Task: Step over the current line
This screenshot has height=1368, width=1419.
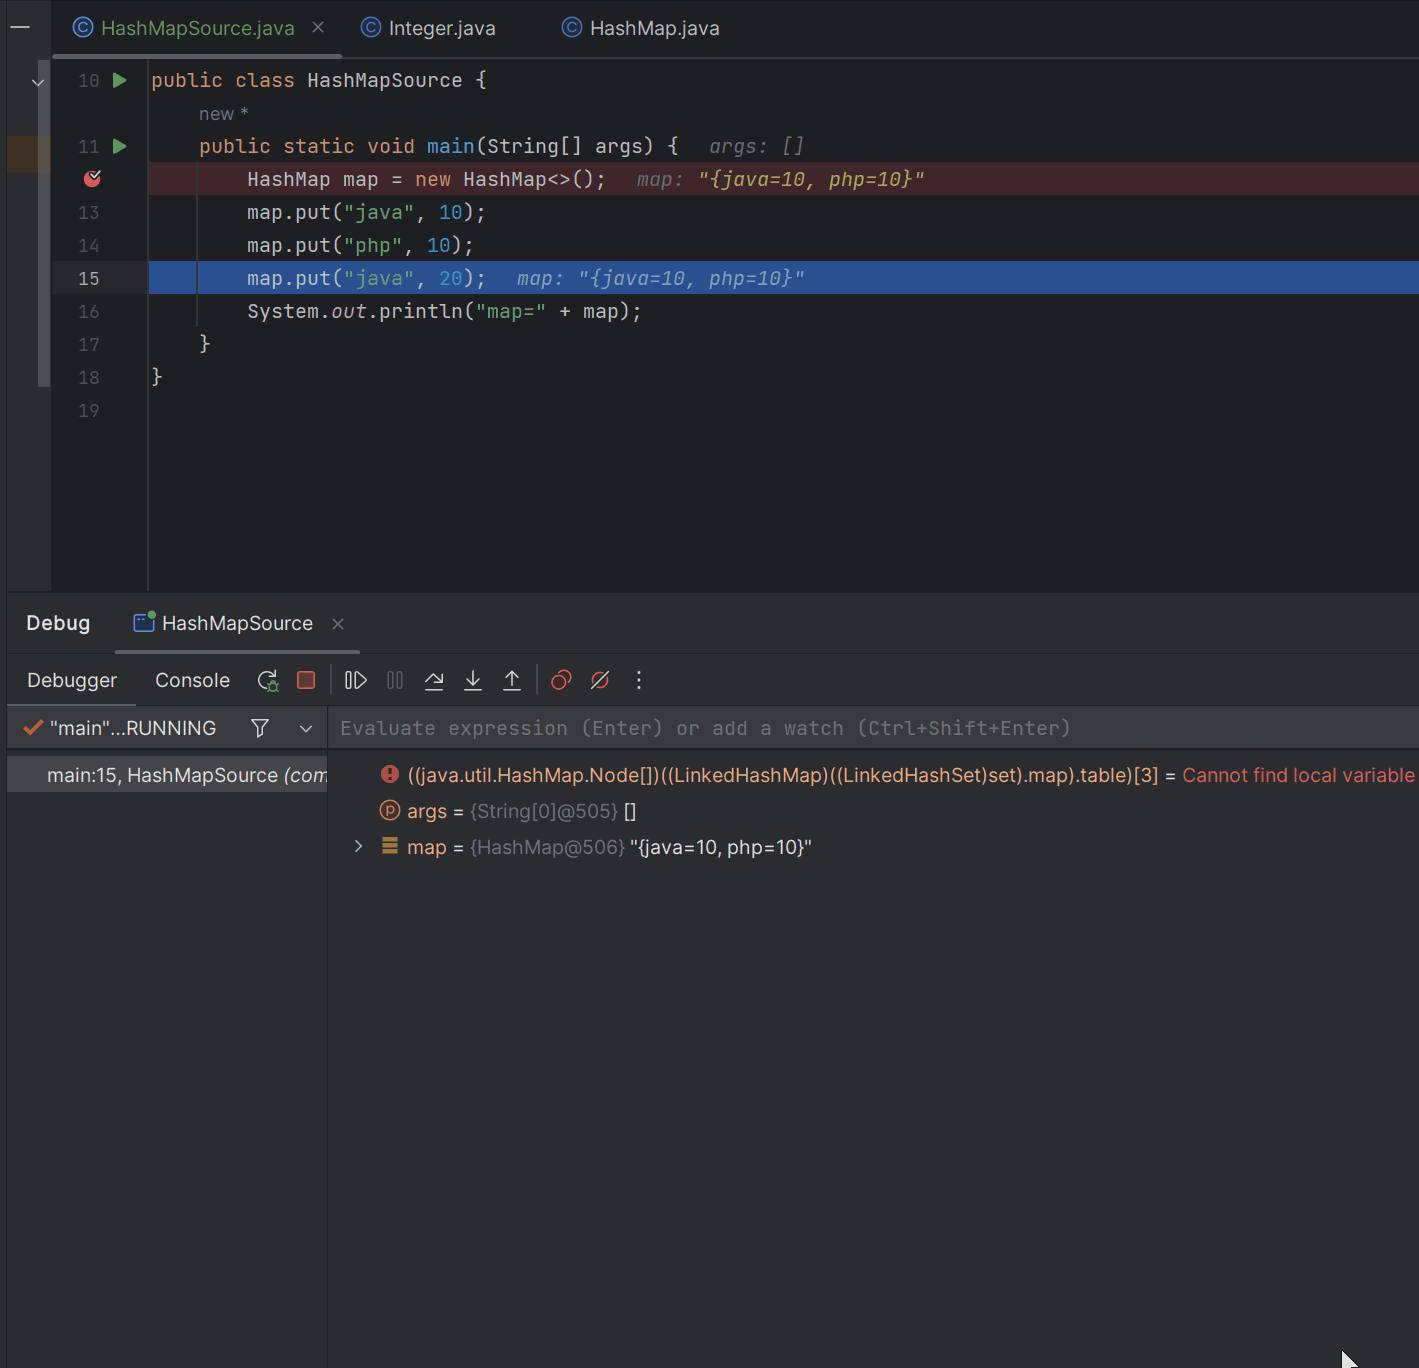Action: [x=434, y=680]
